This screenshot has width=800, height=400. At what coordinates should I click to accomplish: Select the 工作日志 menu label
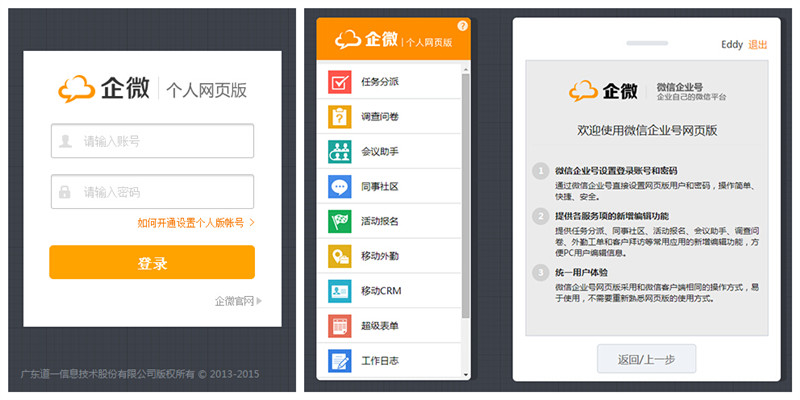380,361
